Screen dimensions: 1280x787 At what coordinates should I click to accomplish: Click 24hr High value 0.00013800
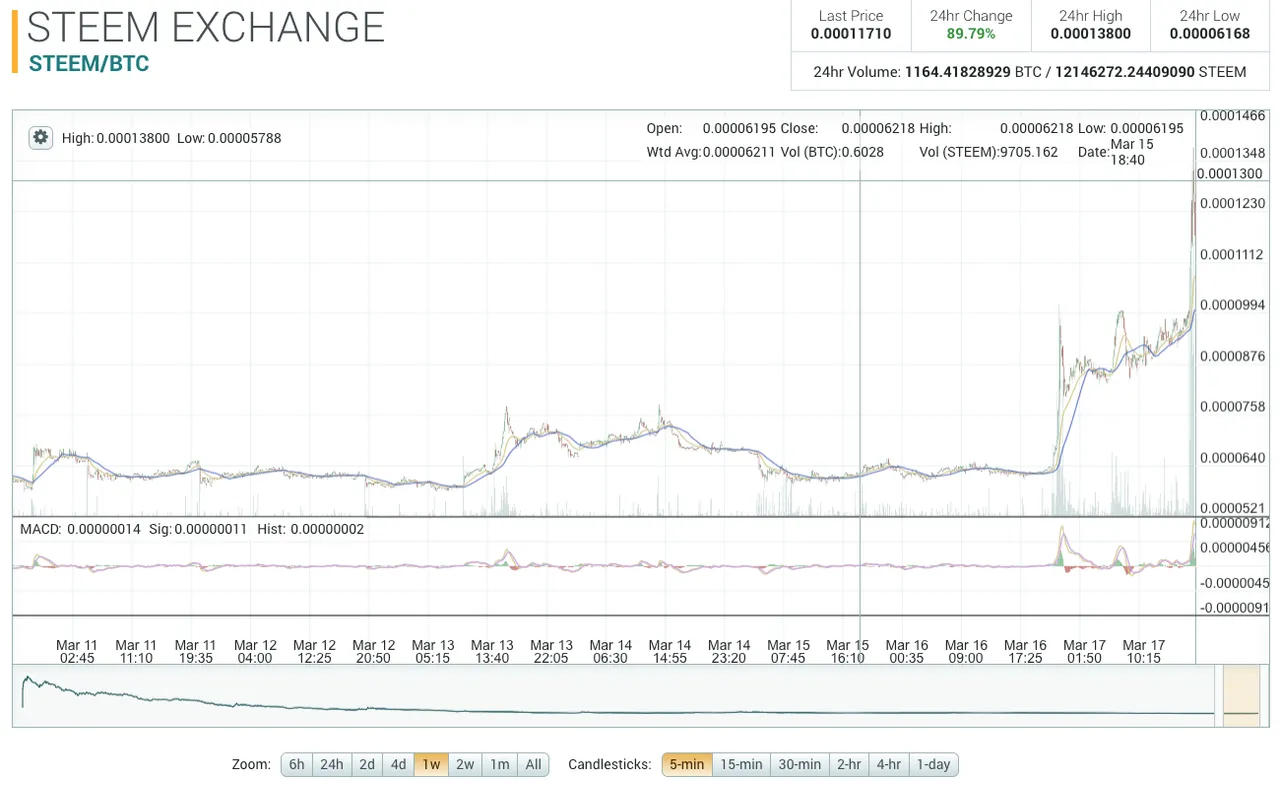click(x=1091, y=34)
